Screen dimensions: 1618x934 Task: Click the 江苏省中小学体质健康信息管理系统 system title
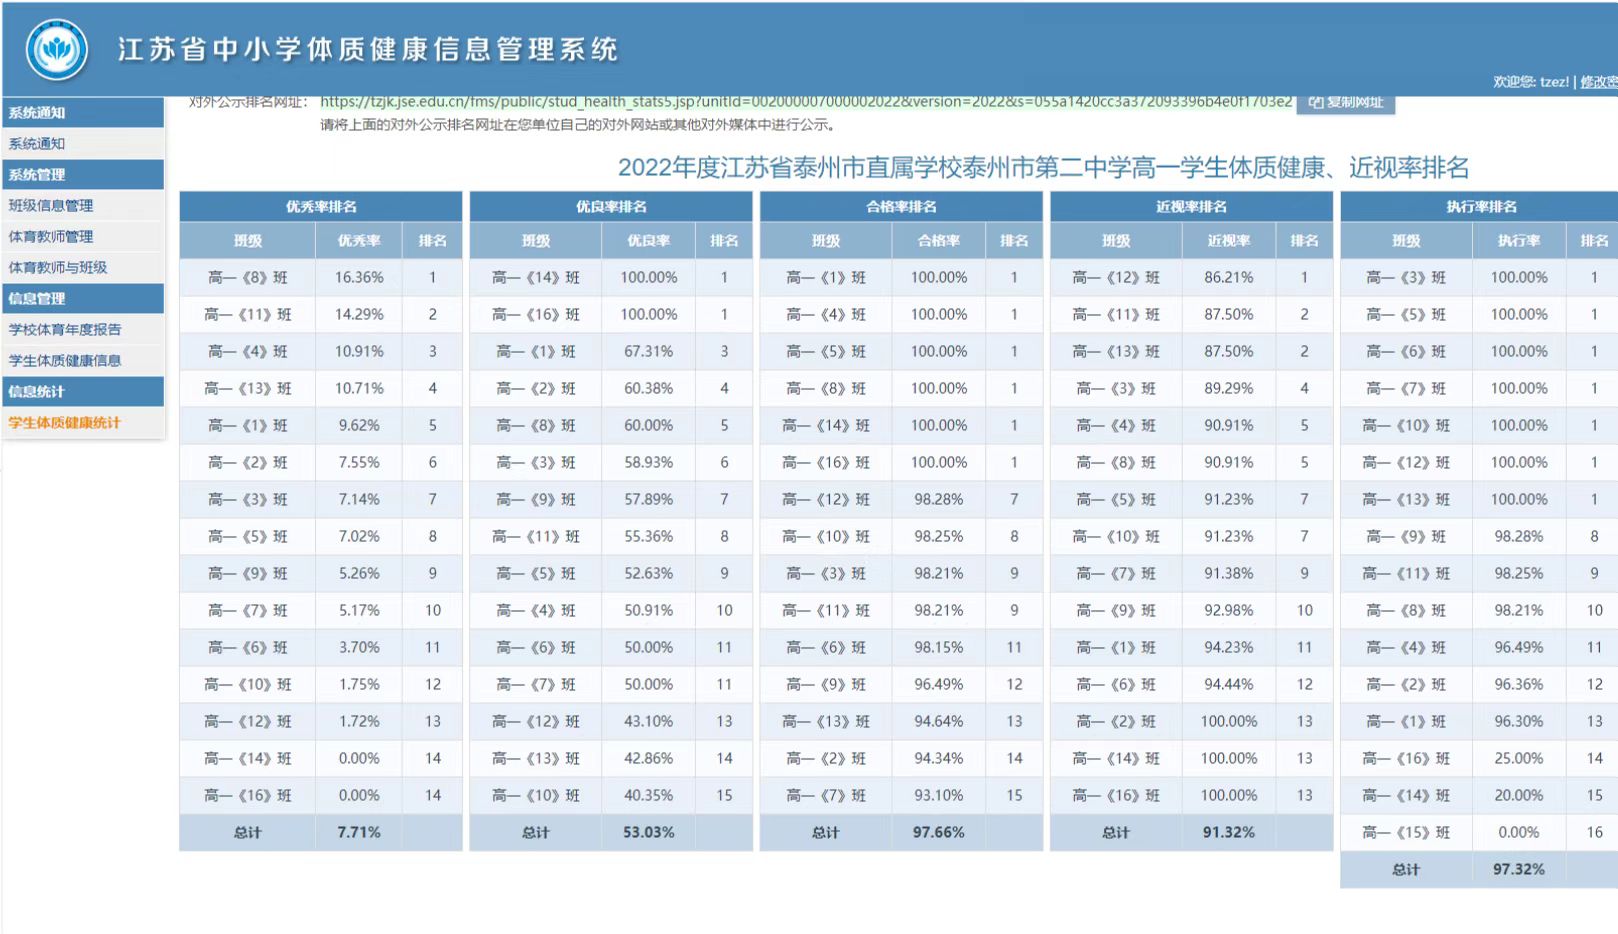click(368, 50)
